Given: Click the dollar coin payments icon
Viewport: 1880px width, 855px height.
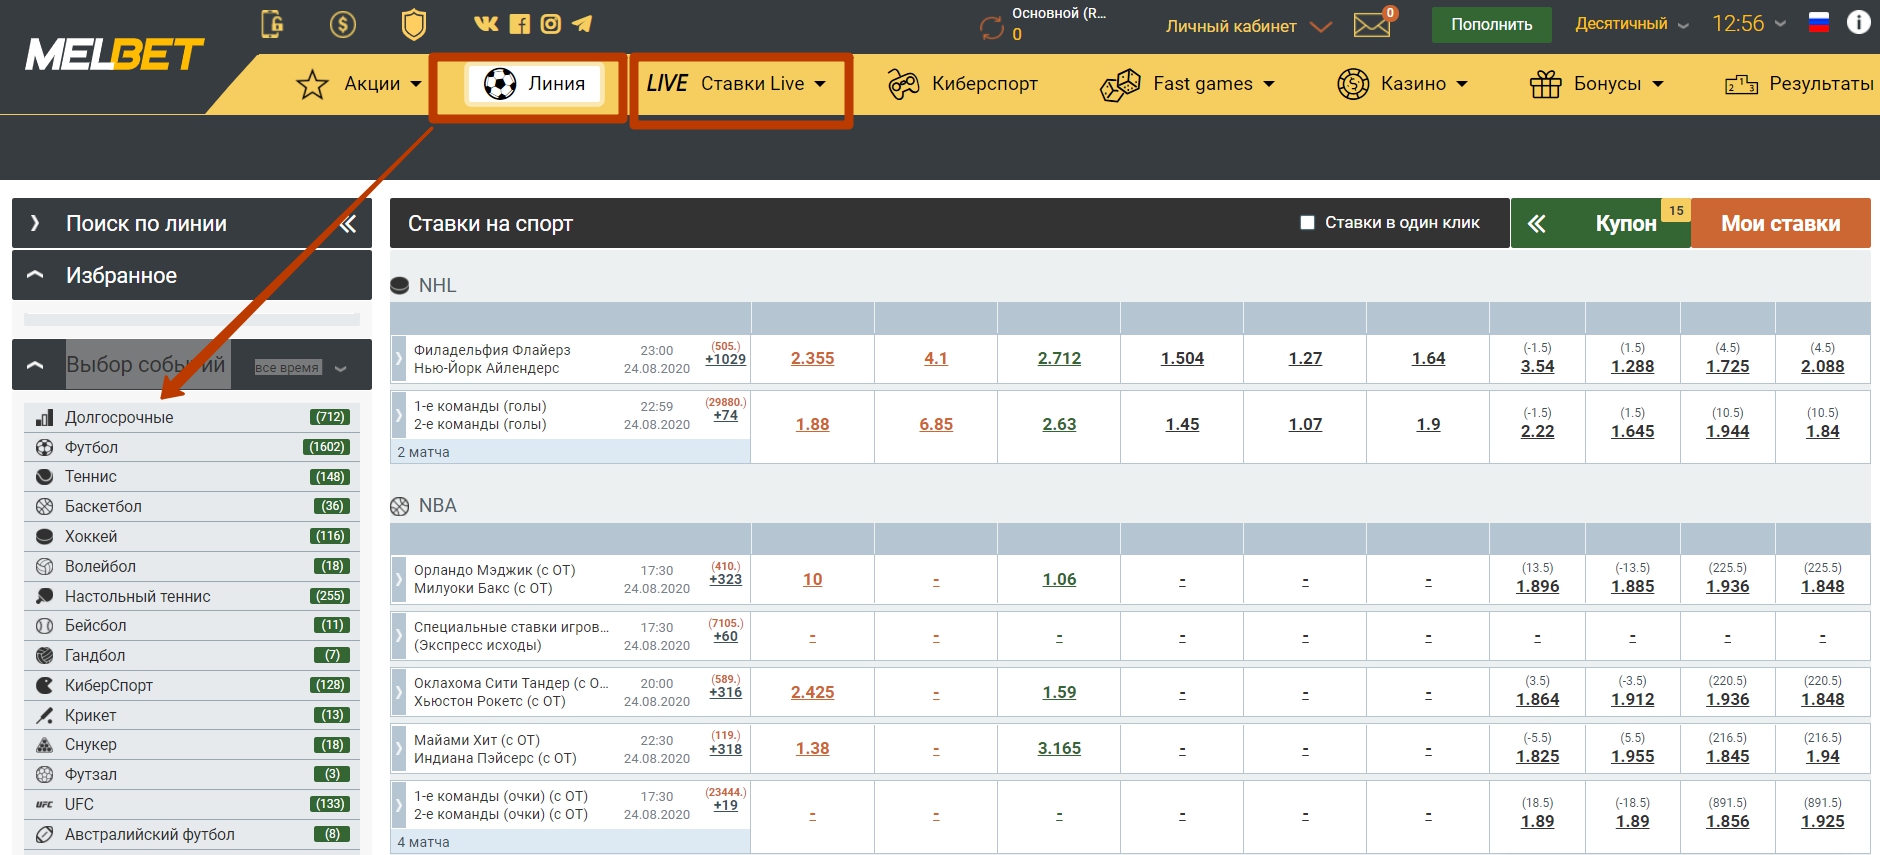Looking at the screenshot, I should click(x=343, y=24).
